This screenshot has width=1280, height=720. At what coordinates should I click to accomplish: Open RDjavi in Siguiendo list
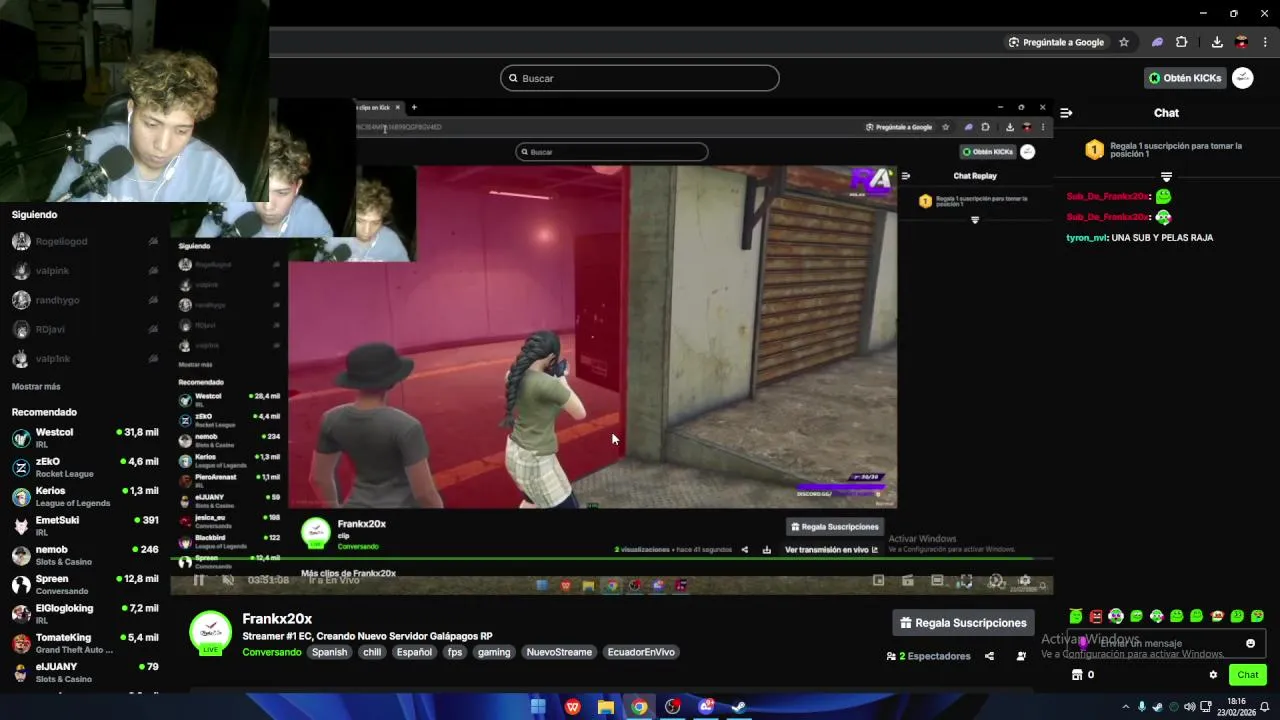85,329
